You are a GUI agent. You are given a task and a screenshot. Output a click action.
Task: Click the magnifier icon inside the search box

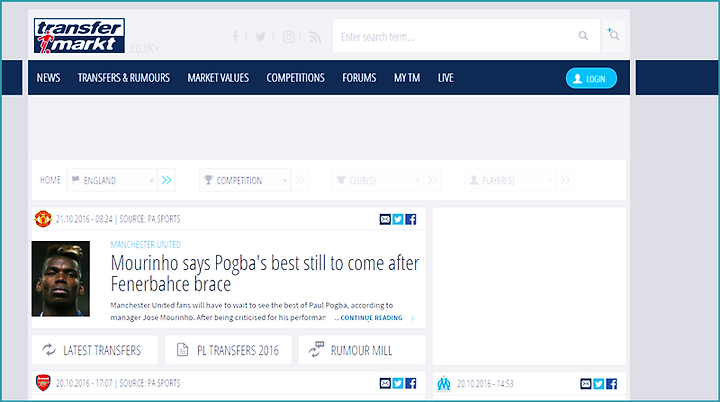583,35
